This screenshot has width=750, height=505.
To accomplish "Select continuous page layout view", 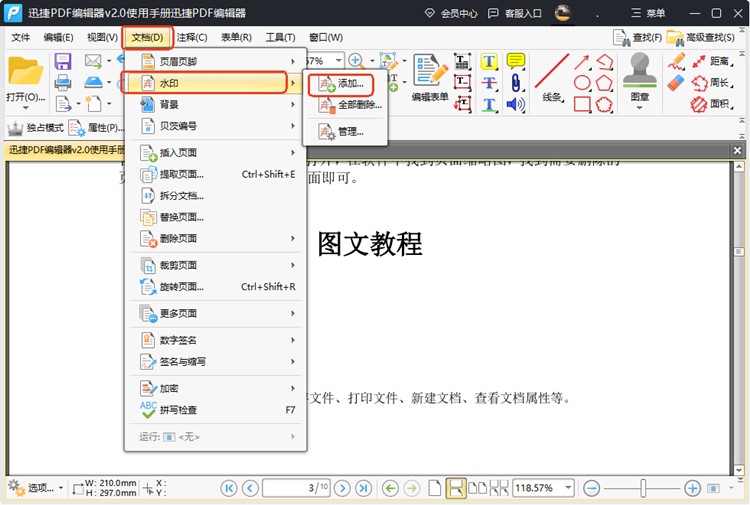I will point(455,488).
